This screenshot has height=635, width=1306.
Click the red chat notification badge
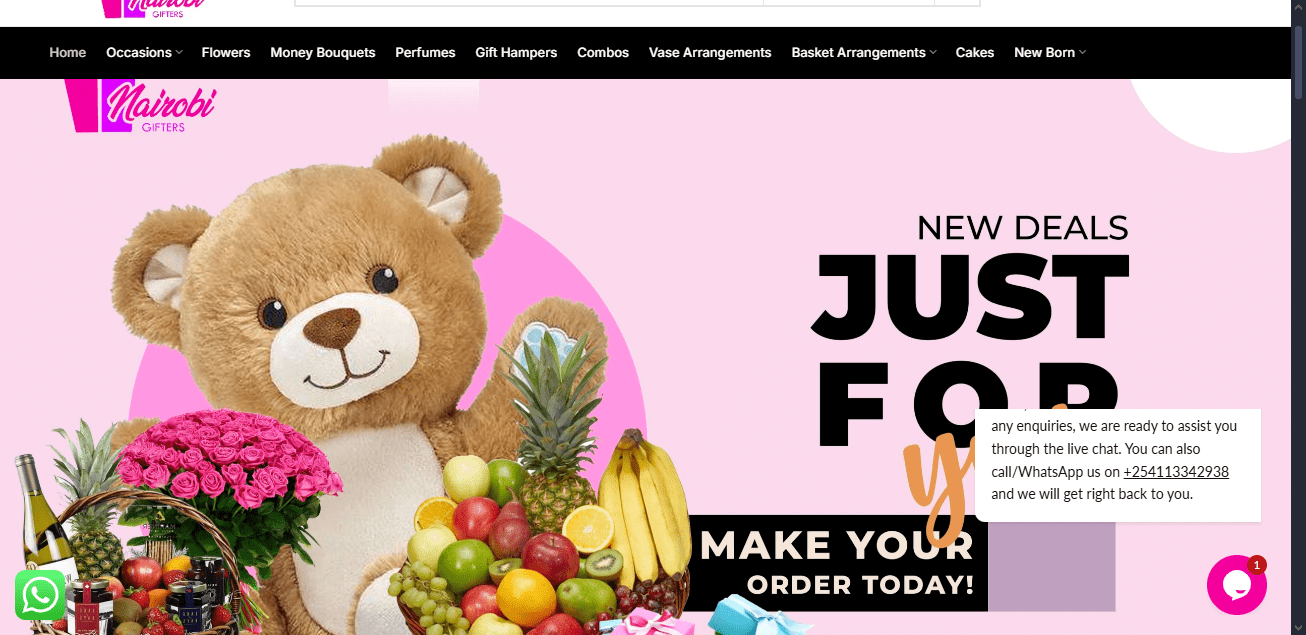click(x=1257, y=565)
